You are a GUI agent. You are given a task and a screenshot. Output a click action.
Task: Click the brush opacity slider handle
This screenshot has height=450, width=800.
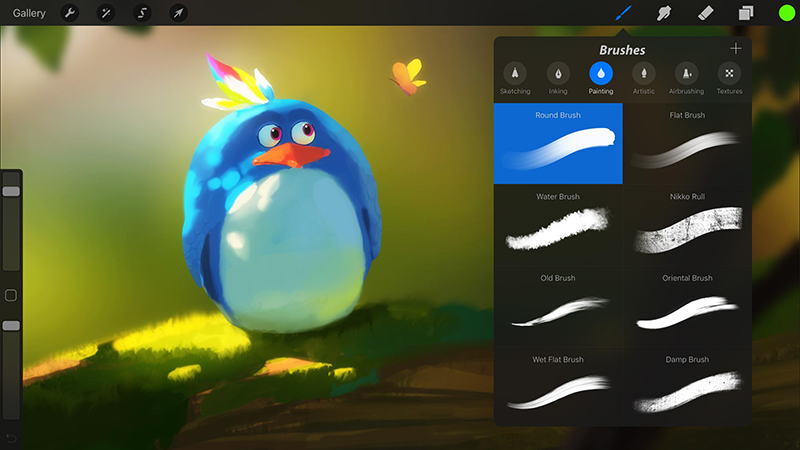click(x=11, y=326)
